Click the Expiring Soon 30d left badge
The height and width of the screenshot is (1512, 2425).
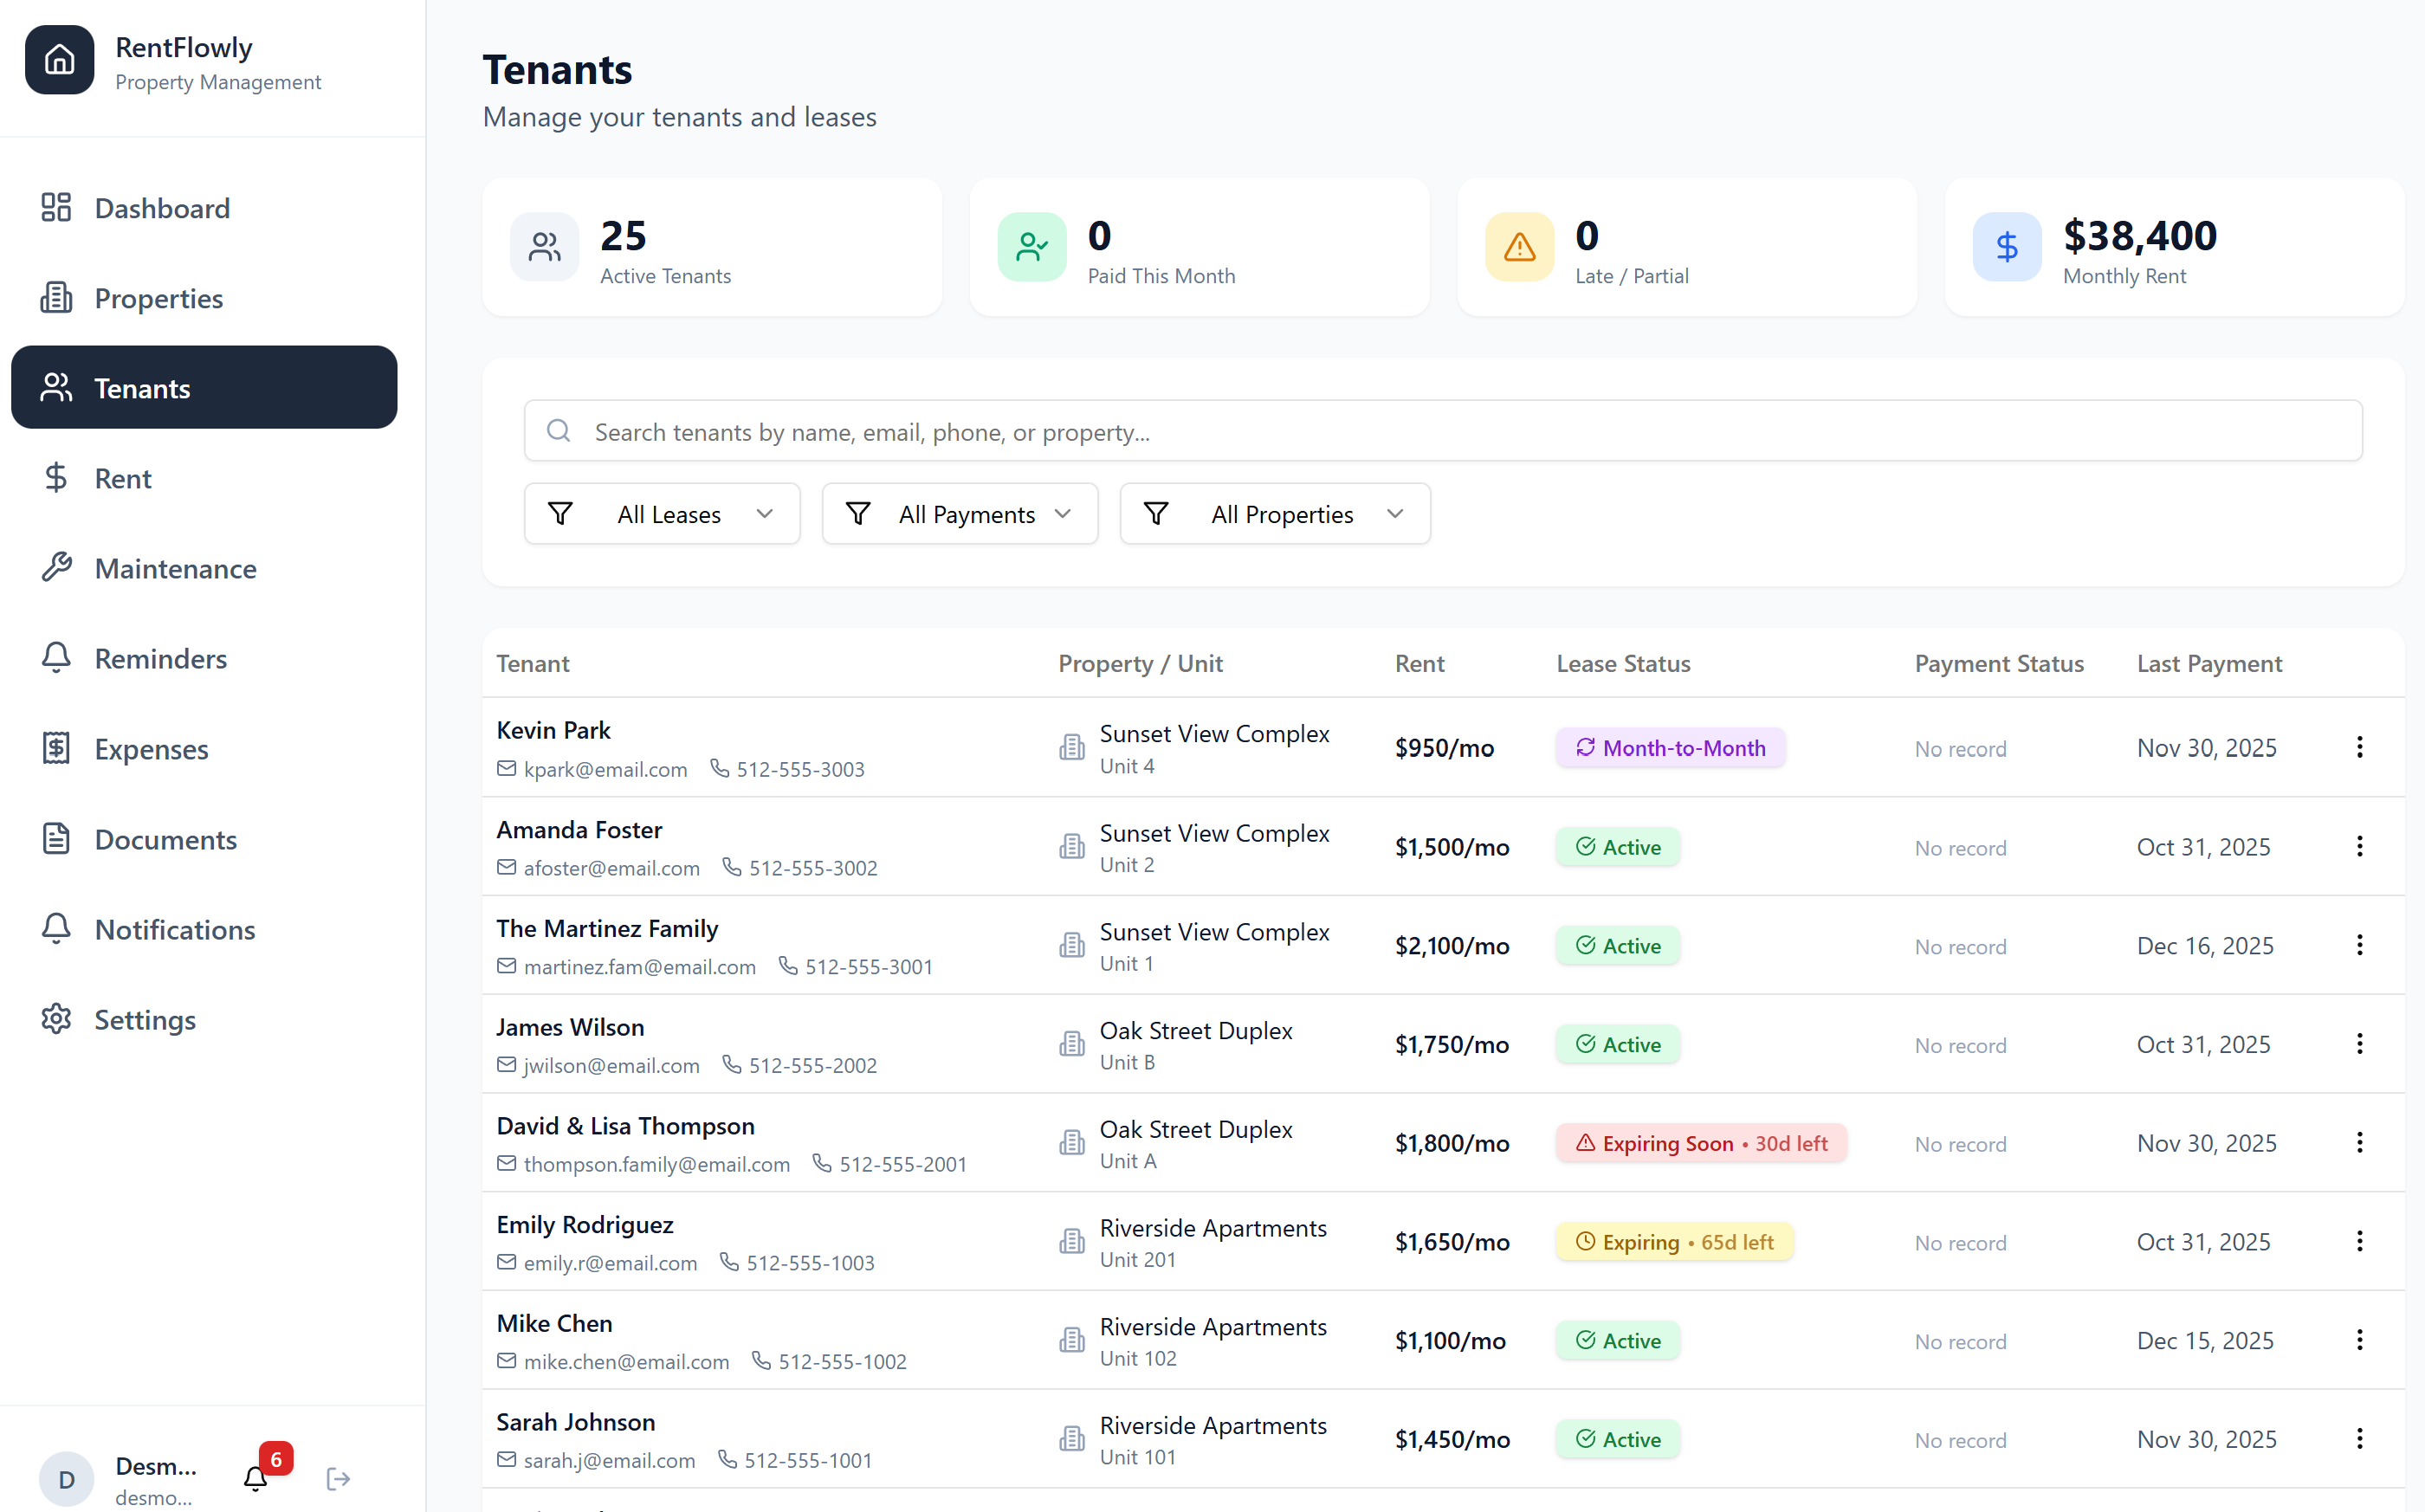[x=1700, y=1143]
